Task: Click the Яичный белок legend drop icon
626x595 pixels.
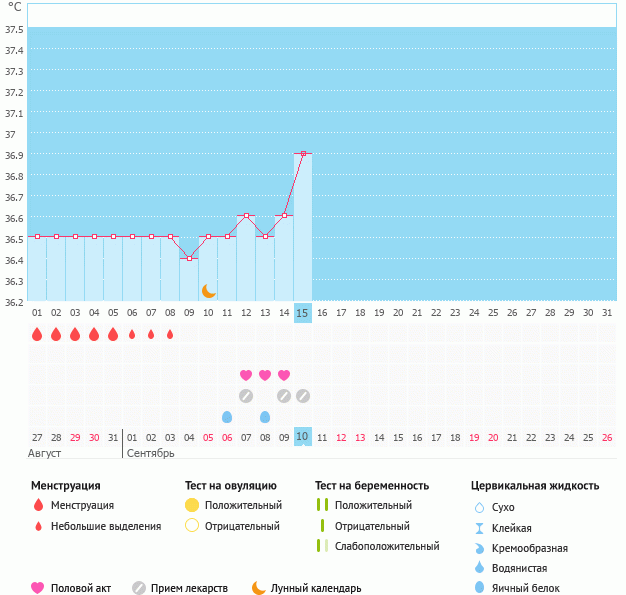Action: 480,588
